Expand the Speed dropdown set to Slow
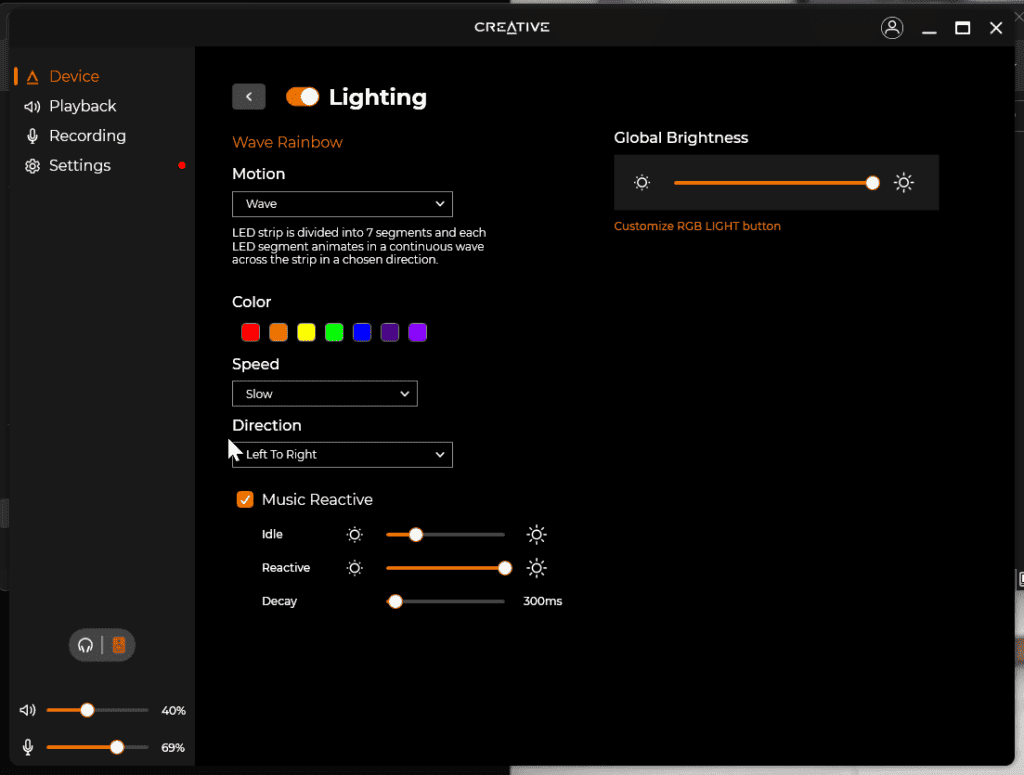The width and height of the screenshot is (1024, 775). coord(324,394)
